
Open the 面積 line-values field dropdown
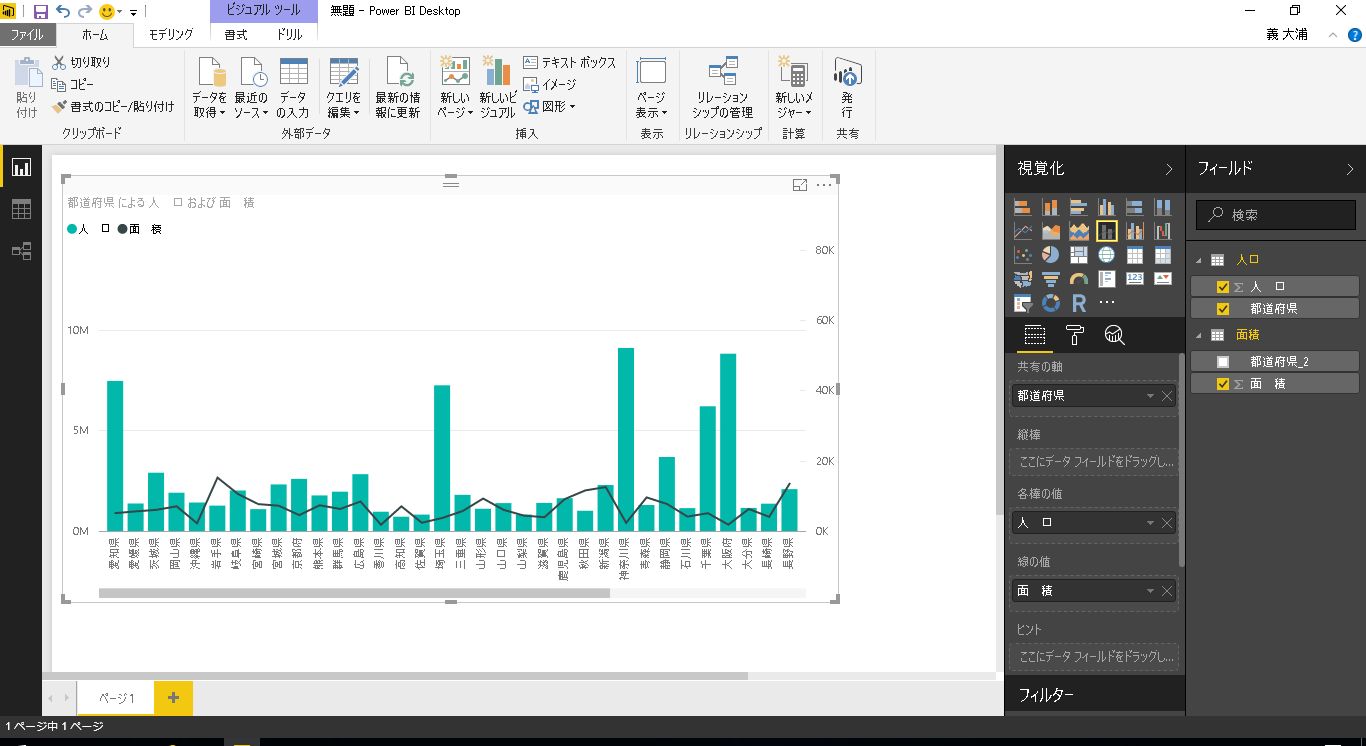pyautogui.click(x=1150, y=591)
